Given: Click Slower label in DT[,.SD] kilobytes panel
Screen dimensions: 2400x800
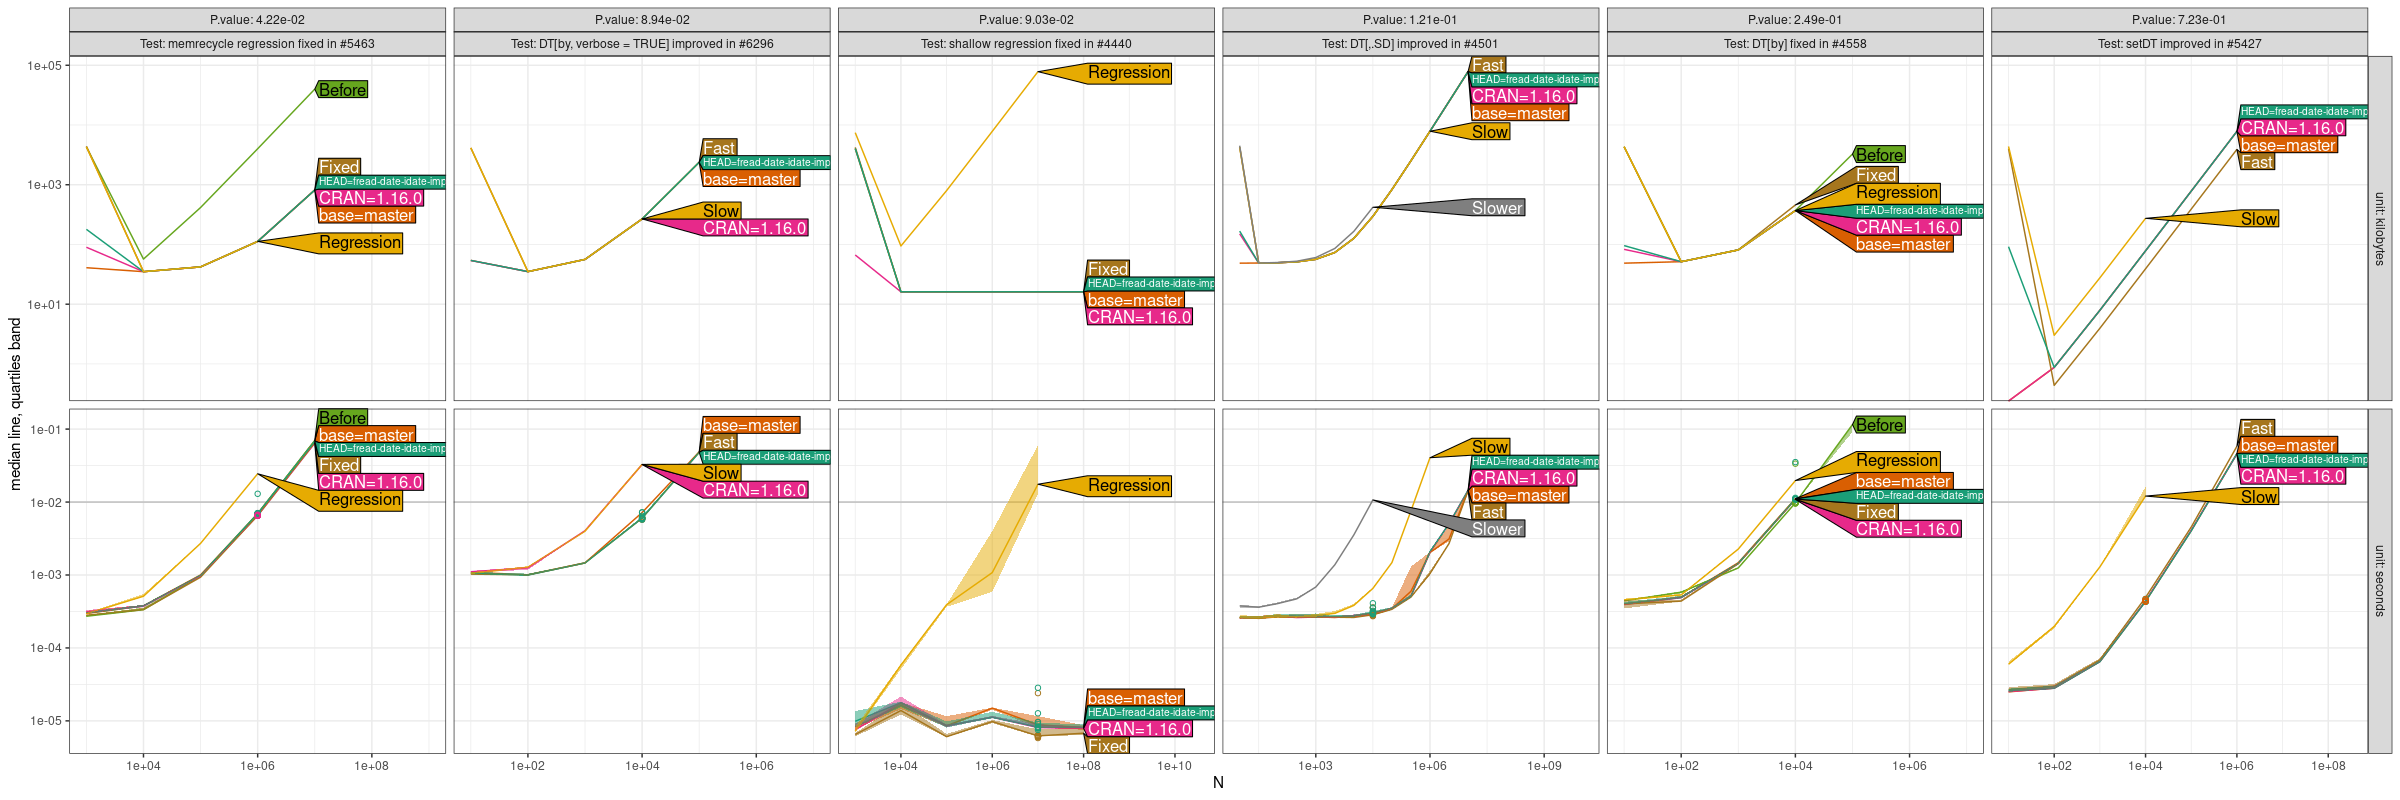Looking at the screenshot, I should [1497, 208].
